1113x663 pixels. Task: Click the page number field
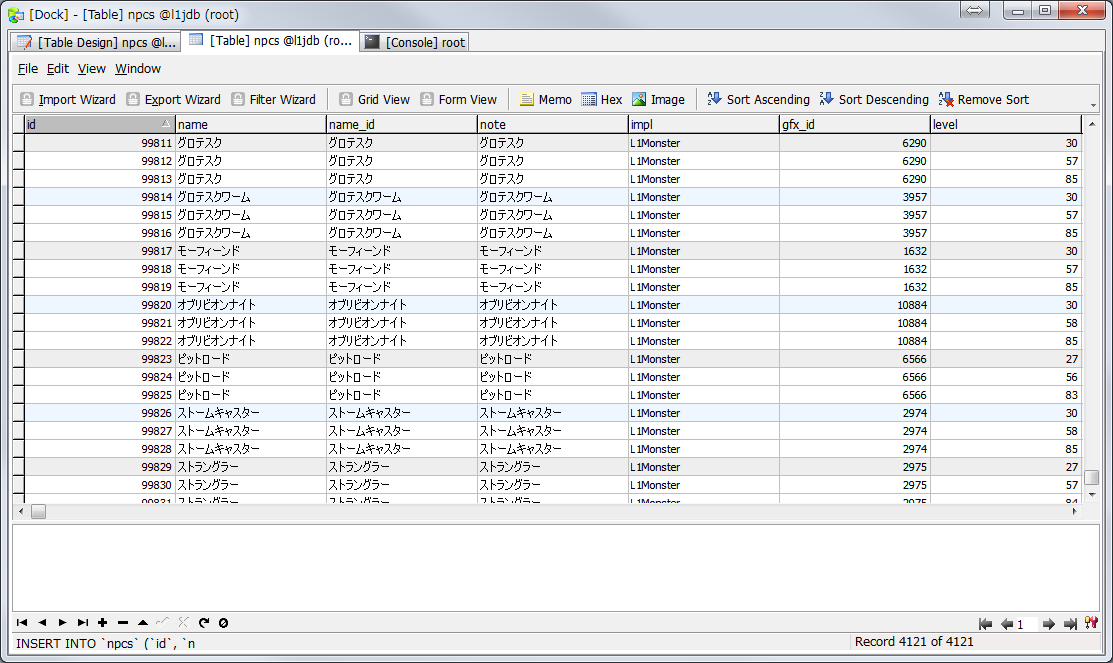(x=1026, y=624)
